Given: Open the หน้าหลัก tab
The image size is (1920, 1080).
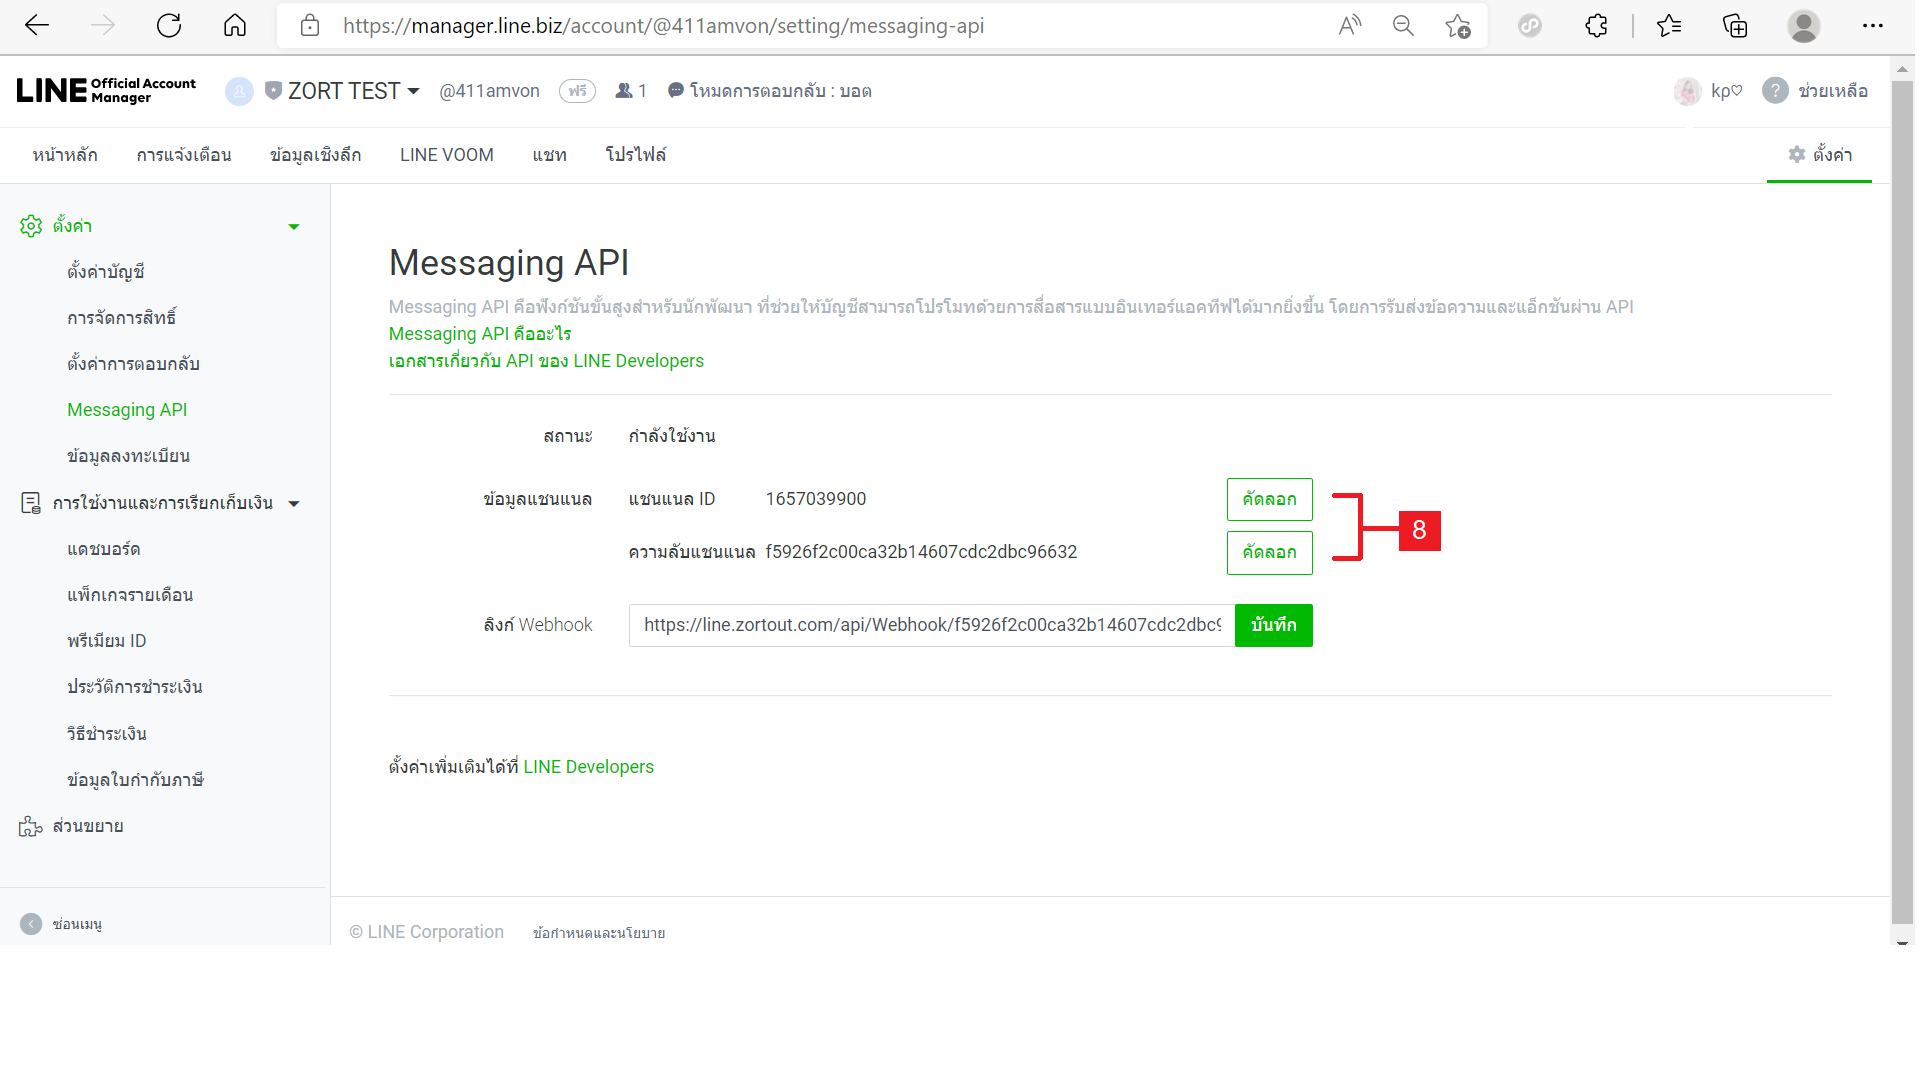Looking at the screenshot, I should 65,155.
